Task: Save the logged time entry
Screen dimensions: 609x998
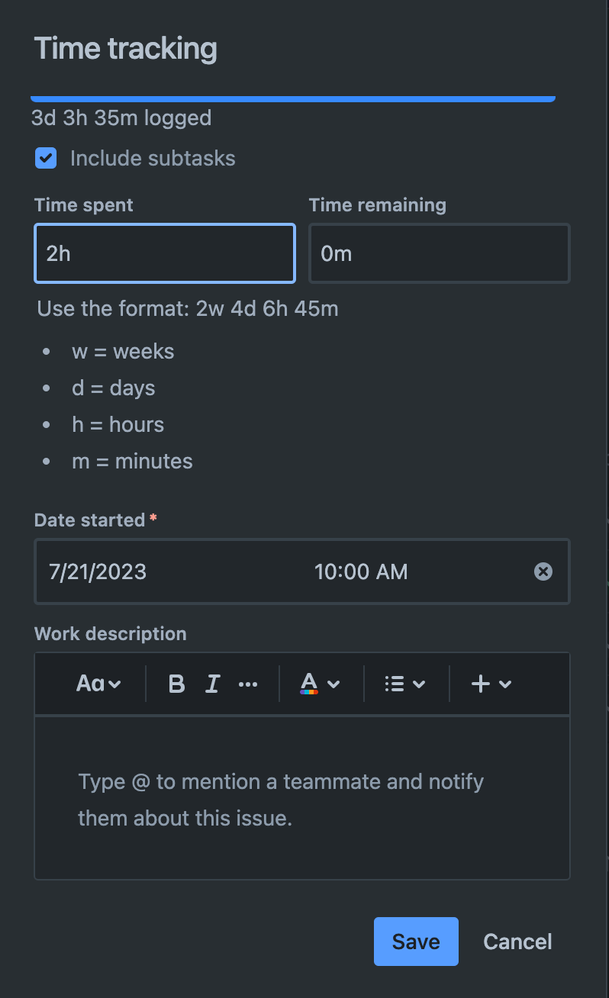Action: click(415, 941)
